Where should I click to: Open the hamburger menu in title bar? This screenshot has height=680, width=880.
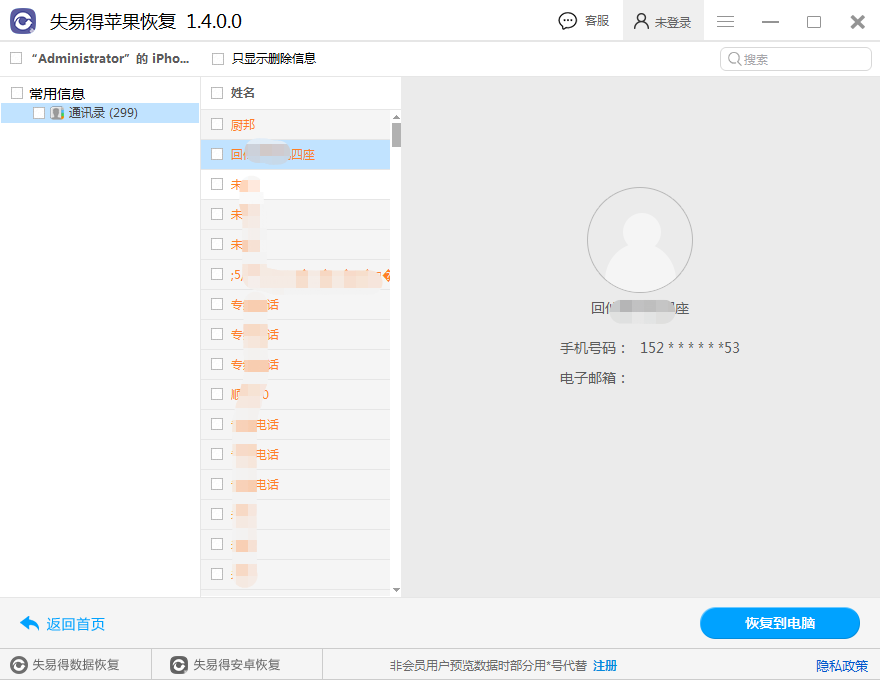coord(725,21)
